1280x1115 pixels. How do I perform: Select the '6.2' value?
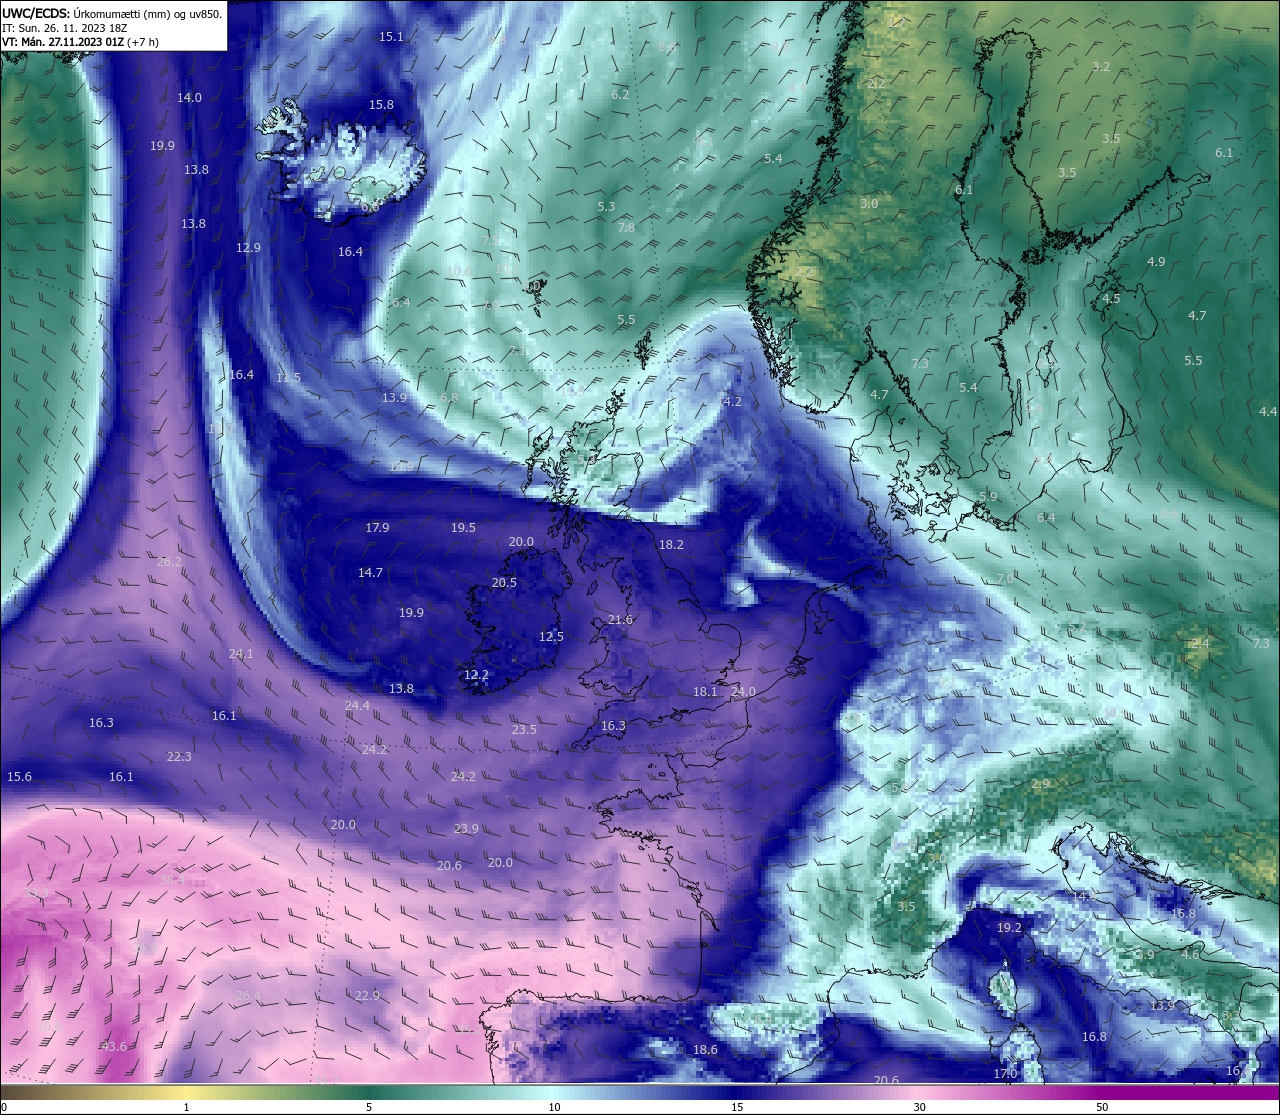coord(620,95)
